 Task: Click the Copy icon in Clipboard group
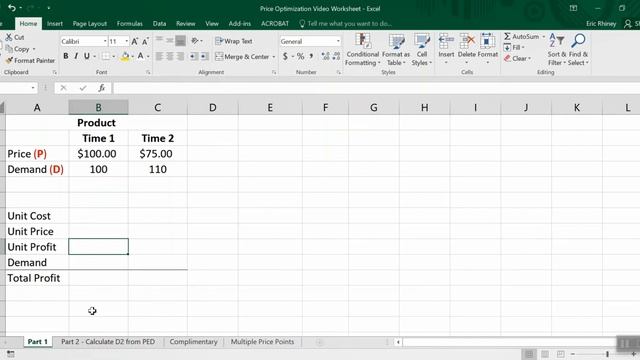coord(9,49)
